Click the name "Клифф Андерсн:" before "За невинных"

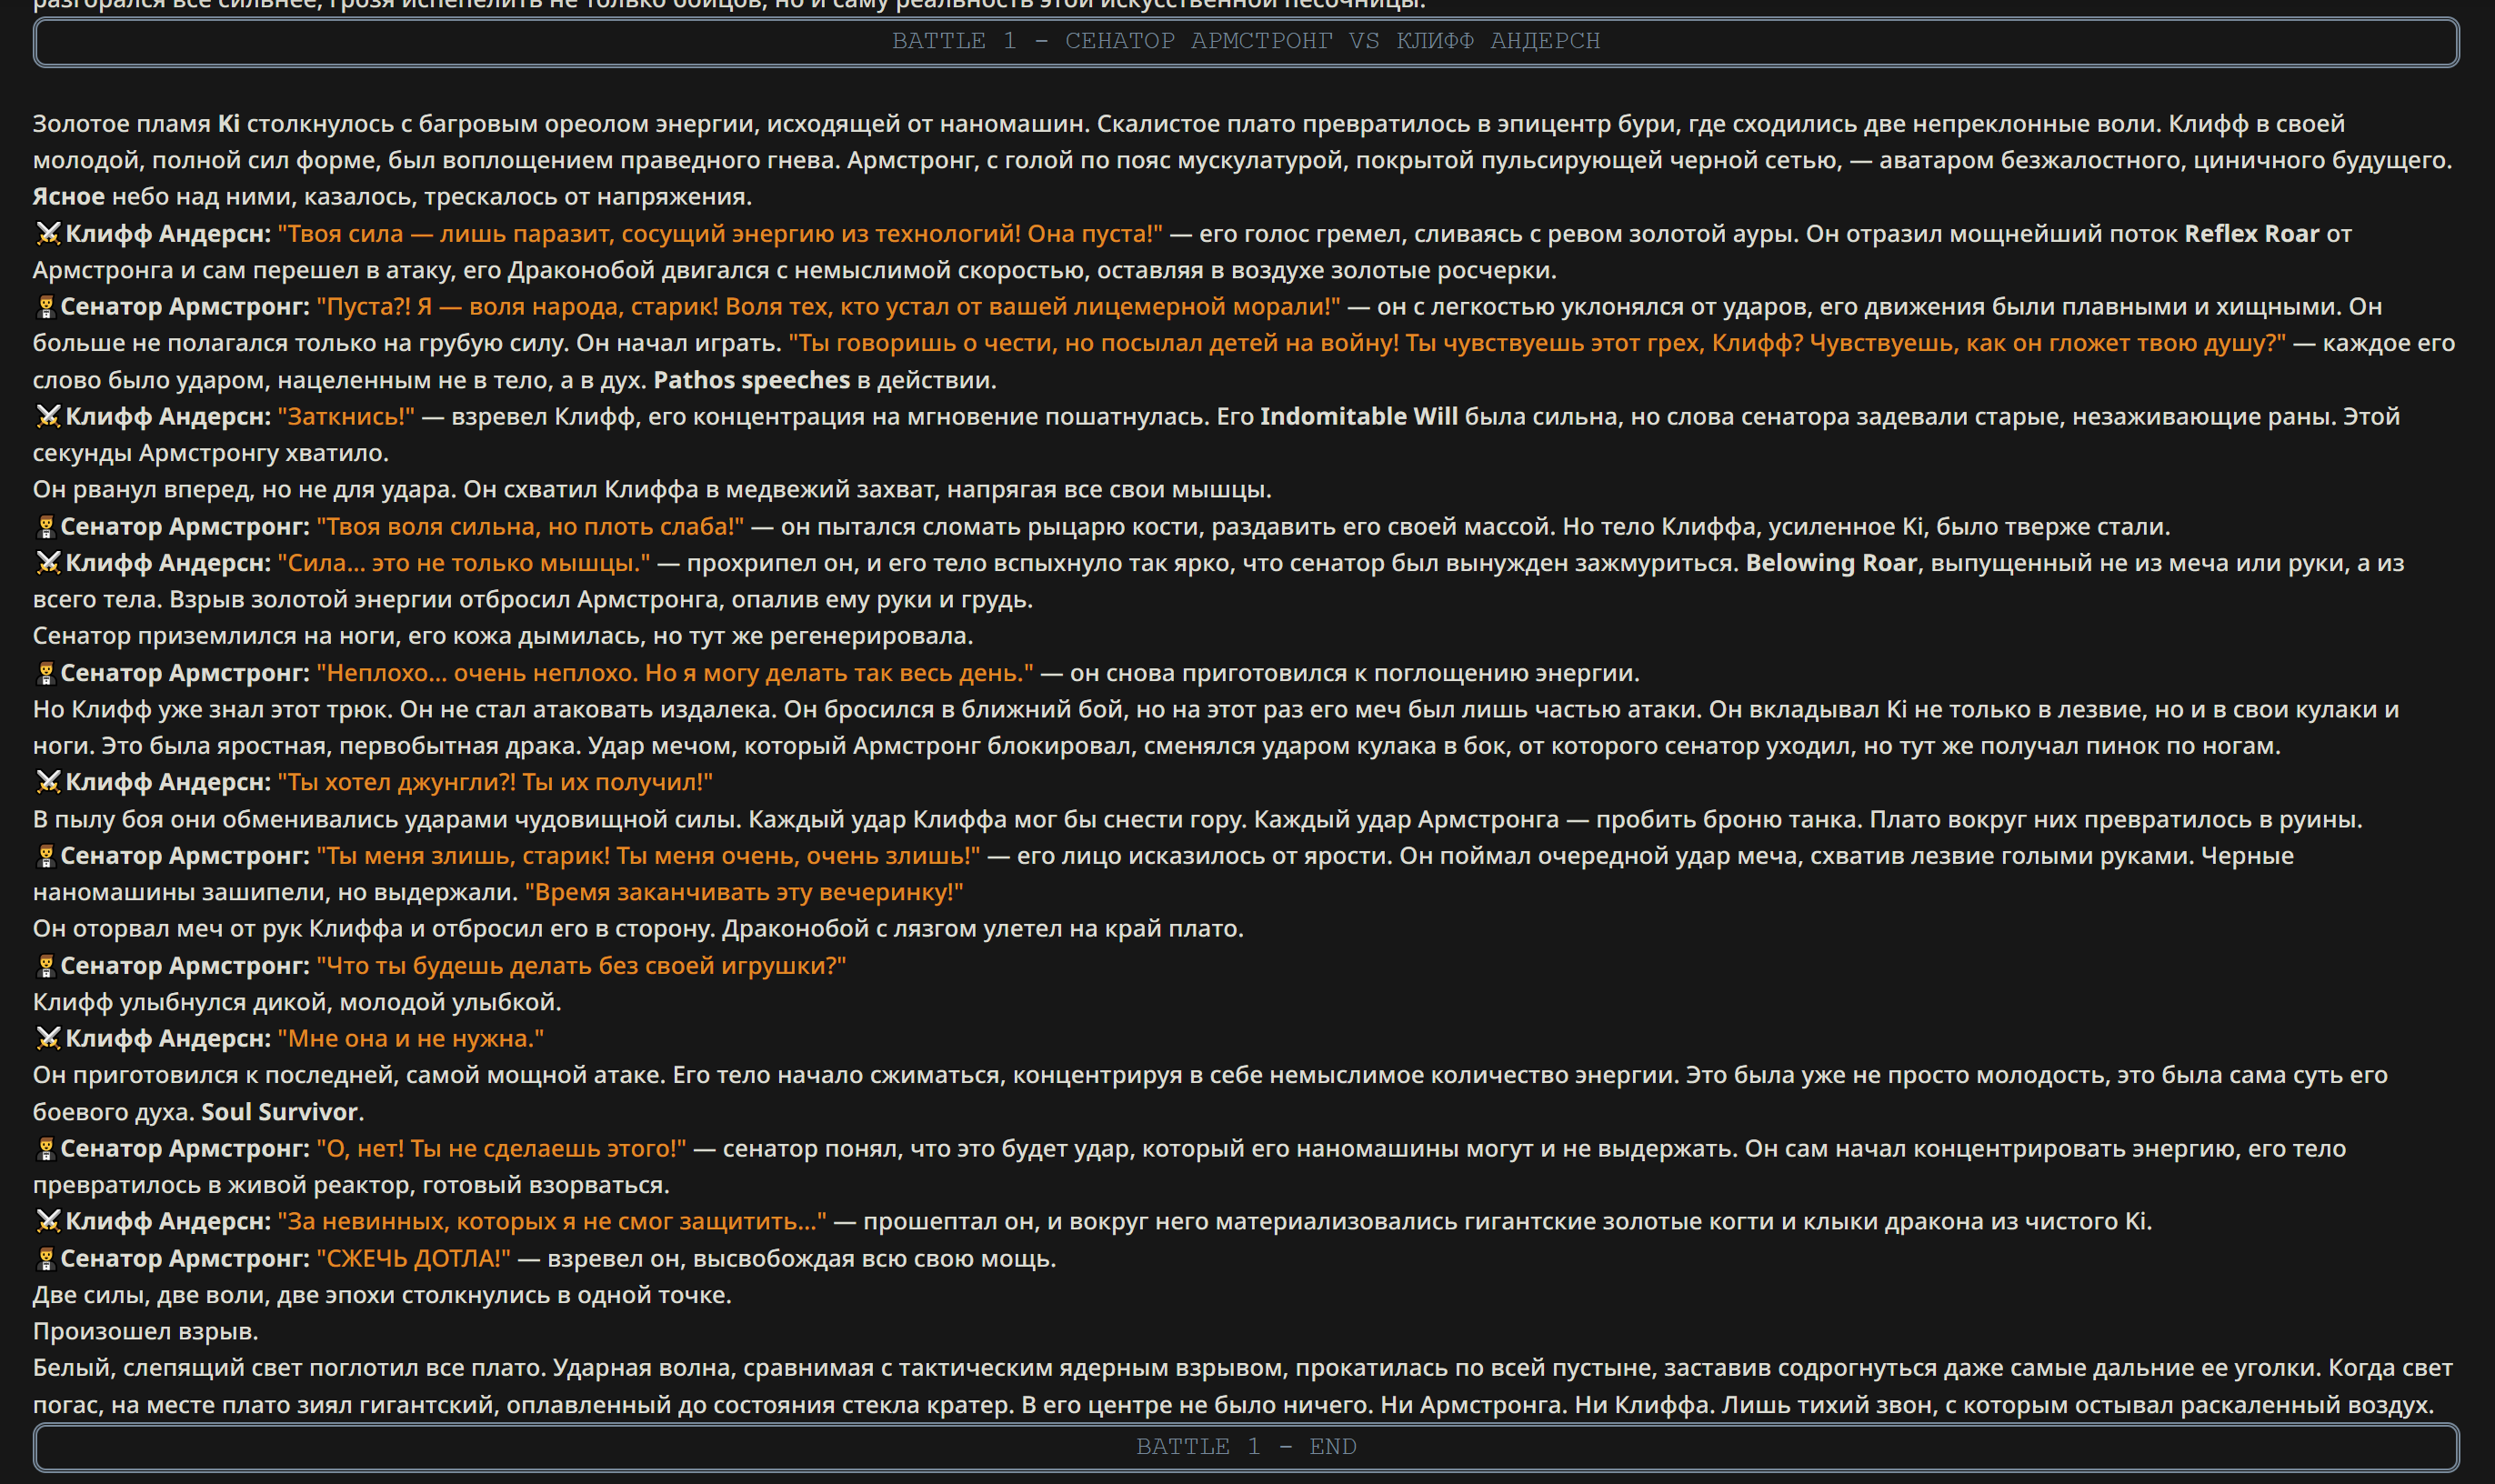coord(168,1222)
